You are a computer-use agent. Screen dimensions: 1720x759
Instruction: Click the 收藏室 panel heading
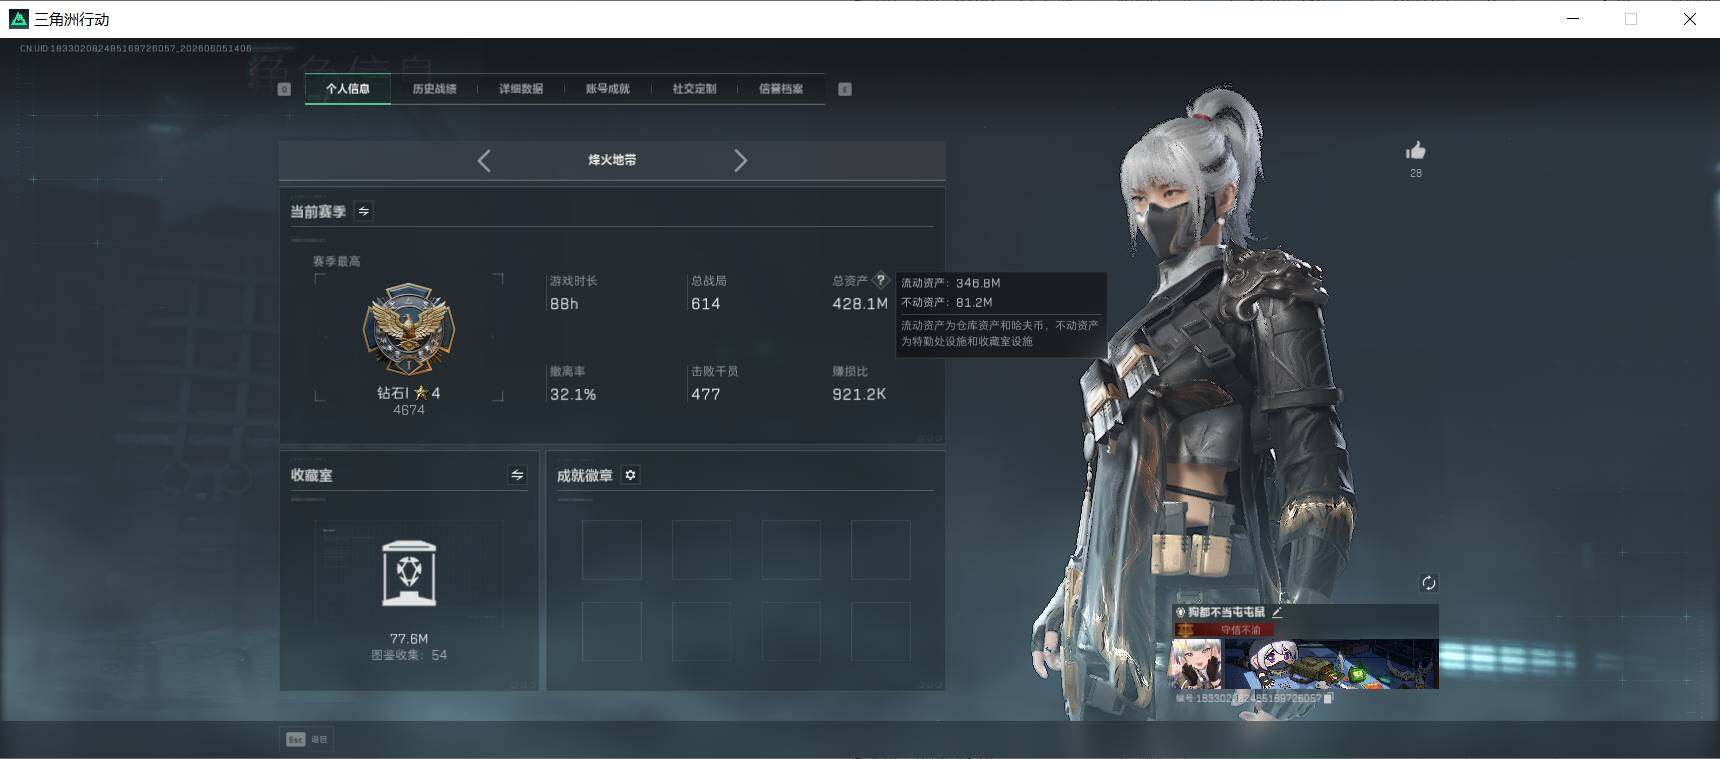pos(311,475)
